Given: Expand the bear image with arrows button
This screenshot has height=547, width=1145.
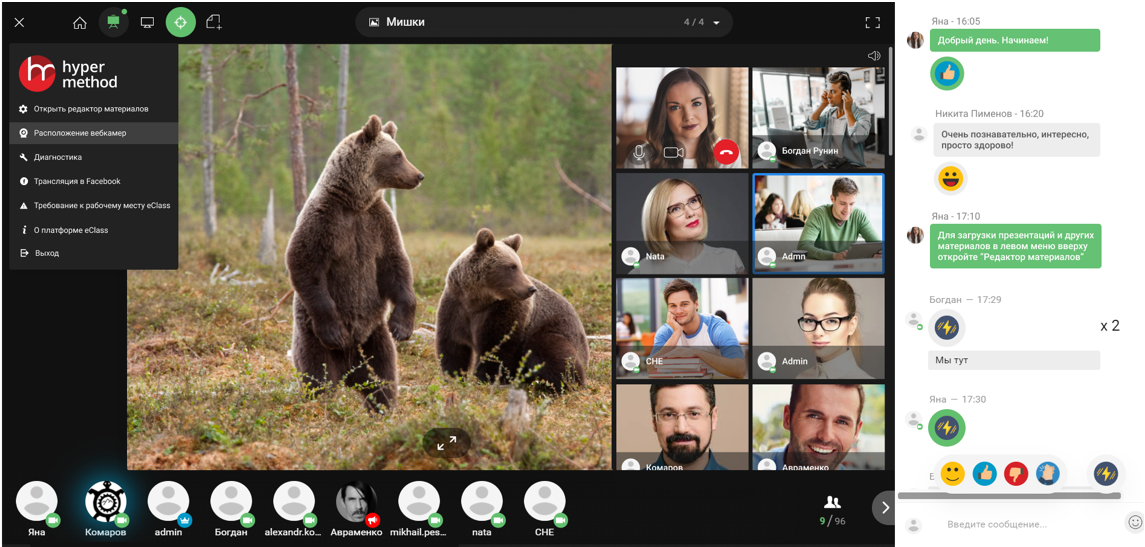Looking at the screenshot, I should pos(447,443).
